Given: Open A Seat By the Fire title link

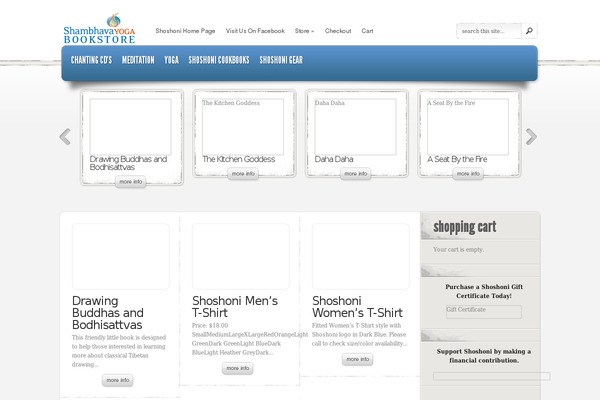Looking at the screenshot, I should click(x=457, y=159).
